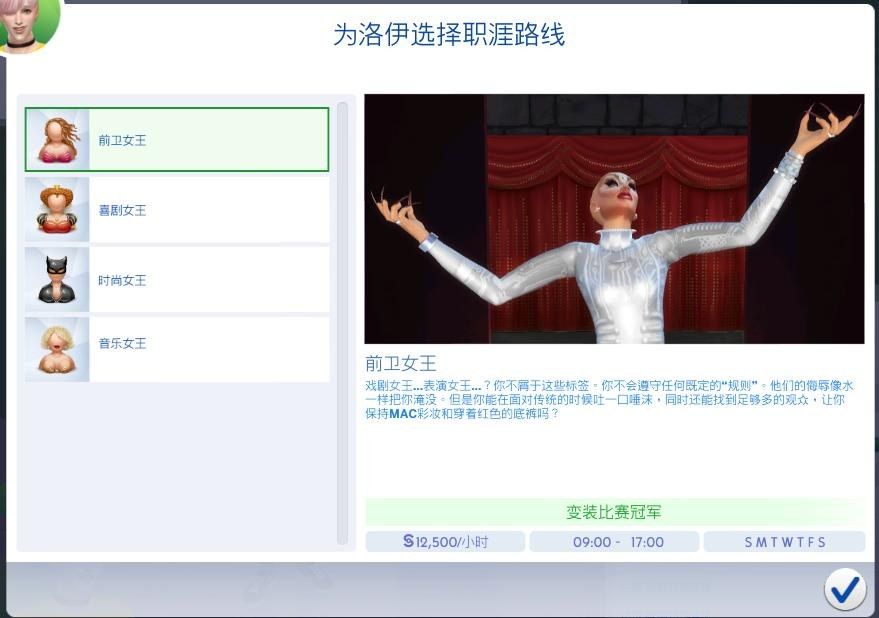Click the 音乐女王 row label

(x=122, y=343)
